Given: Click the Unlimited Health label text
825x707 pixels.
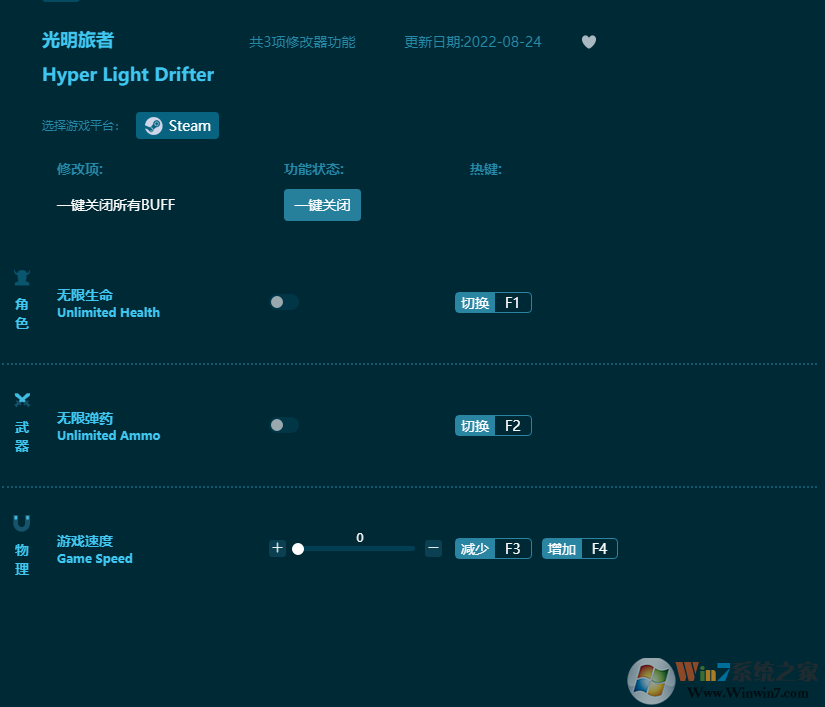Looking at the screenshot, I should pyautogui.click(x=108, y=312).
